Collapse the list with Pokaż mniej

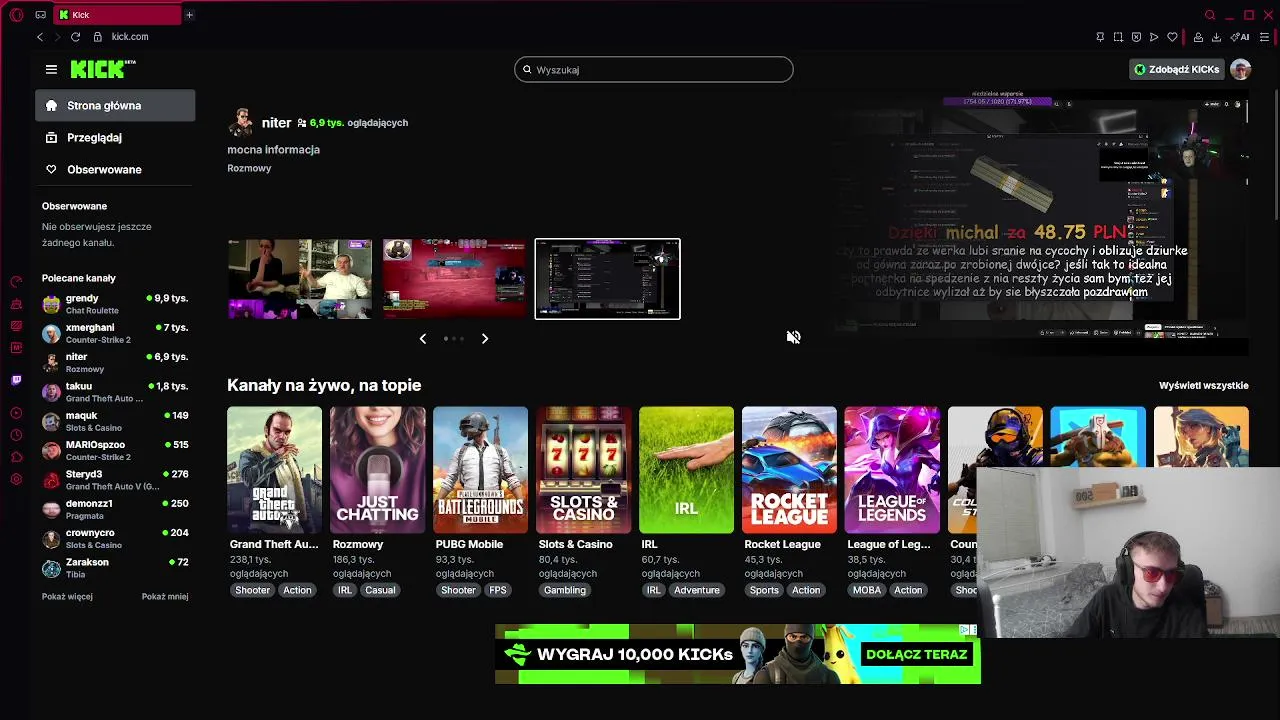pyautogui.click(x=165, y=596)
